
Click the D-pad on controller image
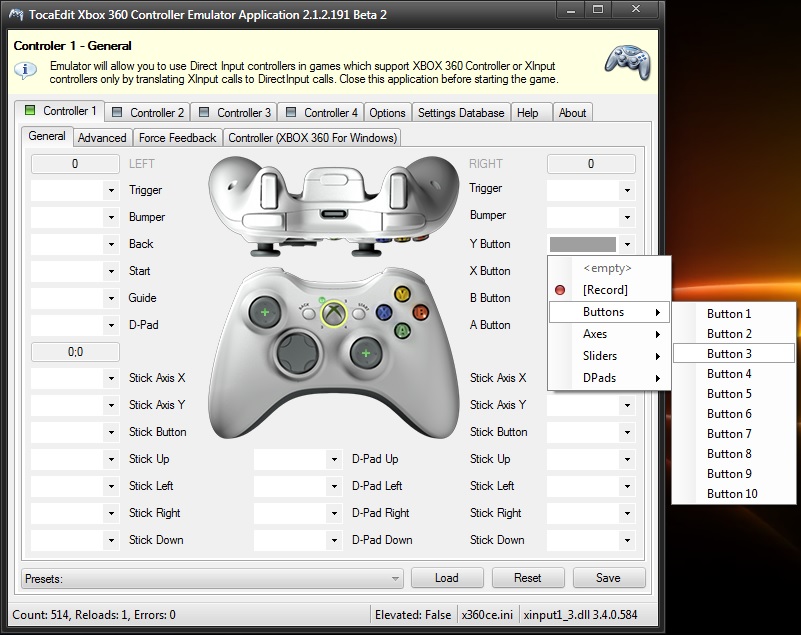(x=298, y=352)
